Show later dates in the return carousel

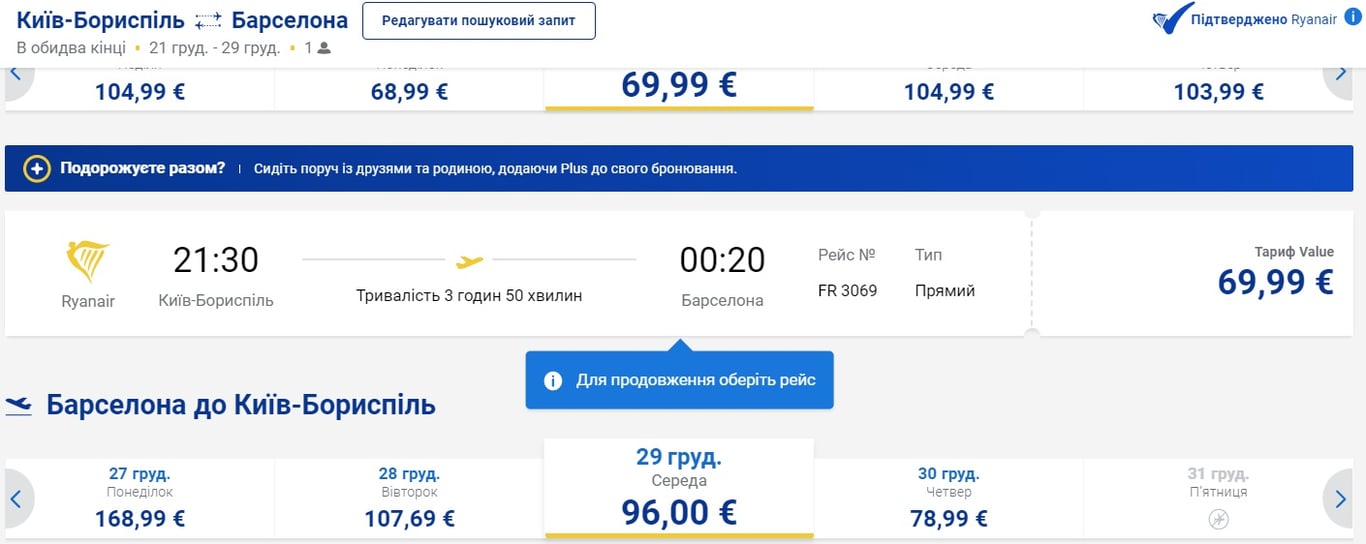1342,498
